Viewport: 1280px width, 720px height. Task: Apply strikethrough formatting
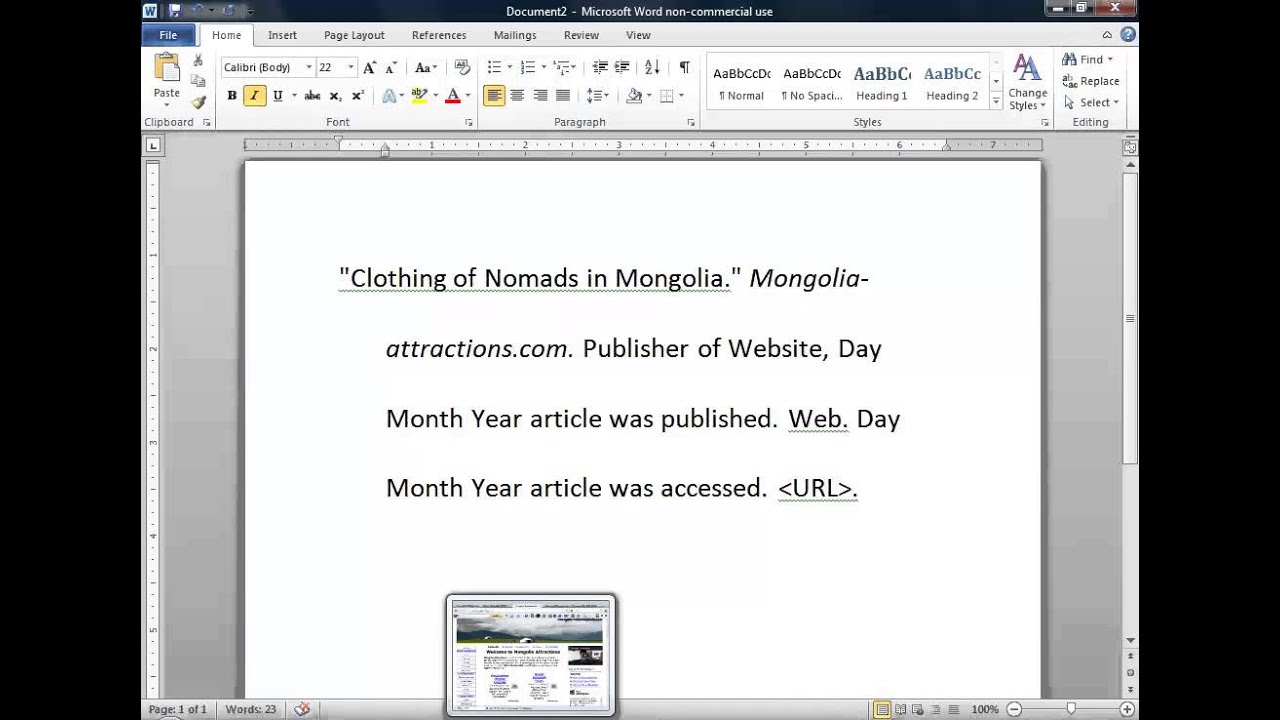click(x=312, y=96)
